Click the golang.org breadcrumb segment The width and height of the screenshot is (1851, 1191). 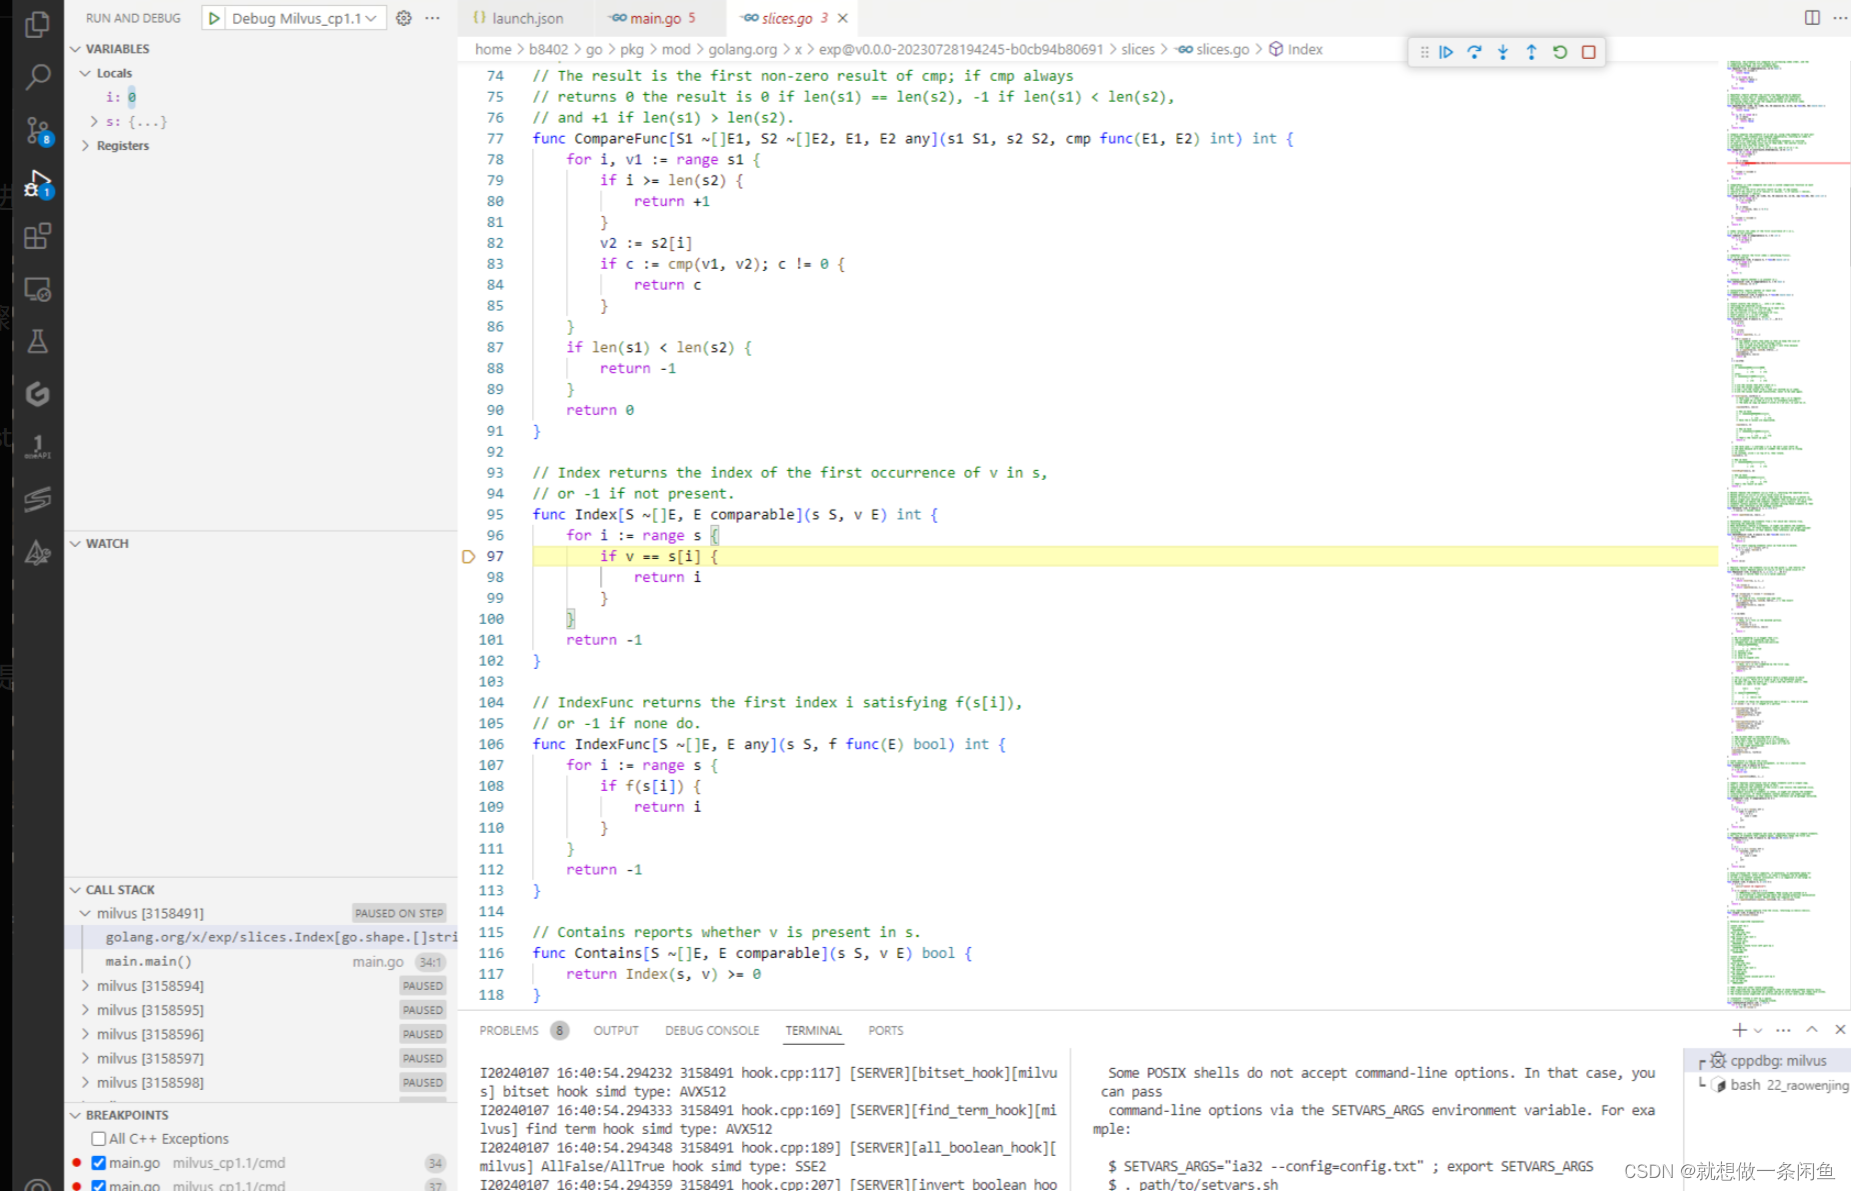(x=743, y=49)
